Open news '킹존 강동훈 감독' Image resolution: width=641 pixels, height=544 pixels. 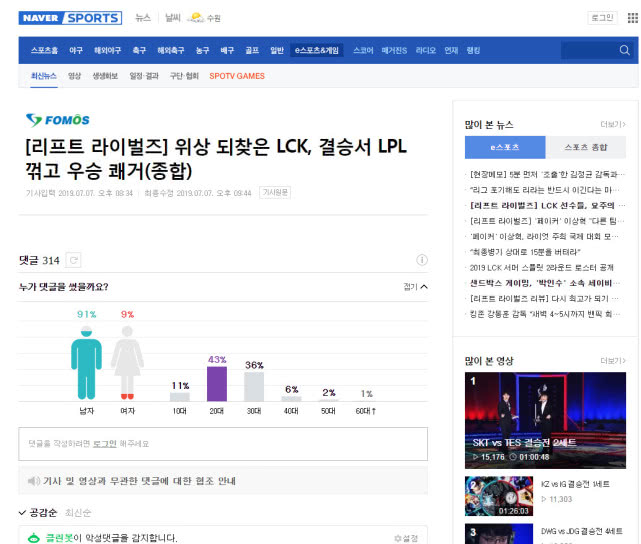pos(547,314)
